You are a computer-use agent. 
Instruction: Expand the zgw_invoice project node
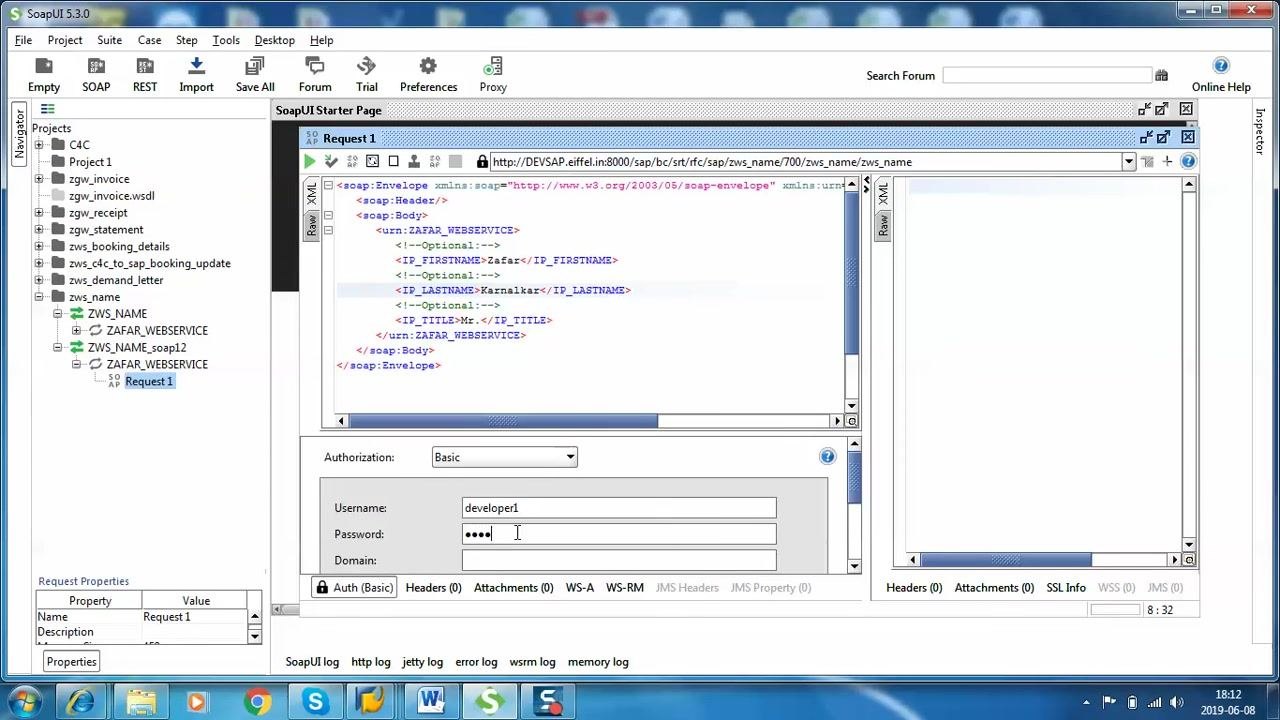point(39,179)
